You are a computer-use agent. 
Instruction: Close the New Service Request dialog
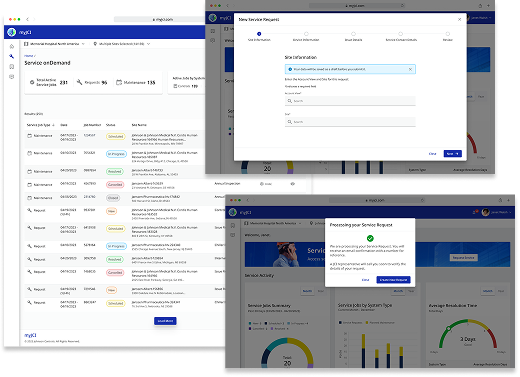[x=459, y=19]
